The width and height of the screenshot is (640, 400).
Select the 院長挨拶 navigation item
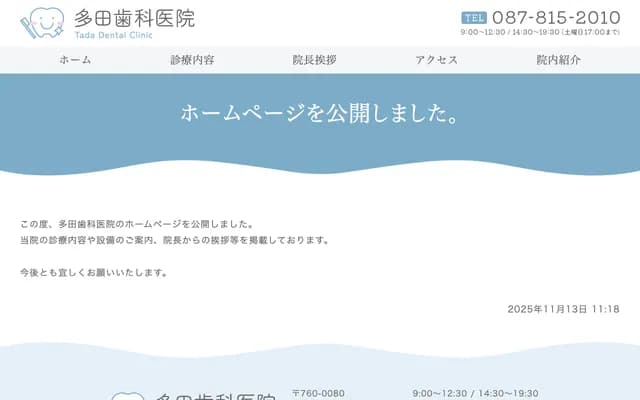(314, 60)
